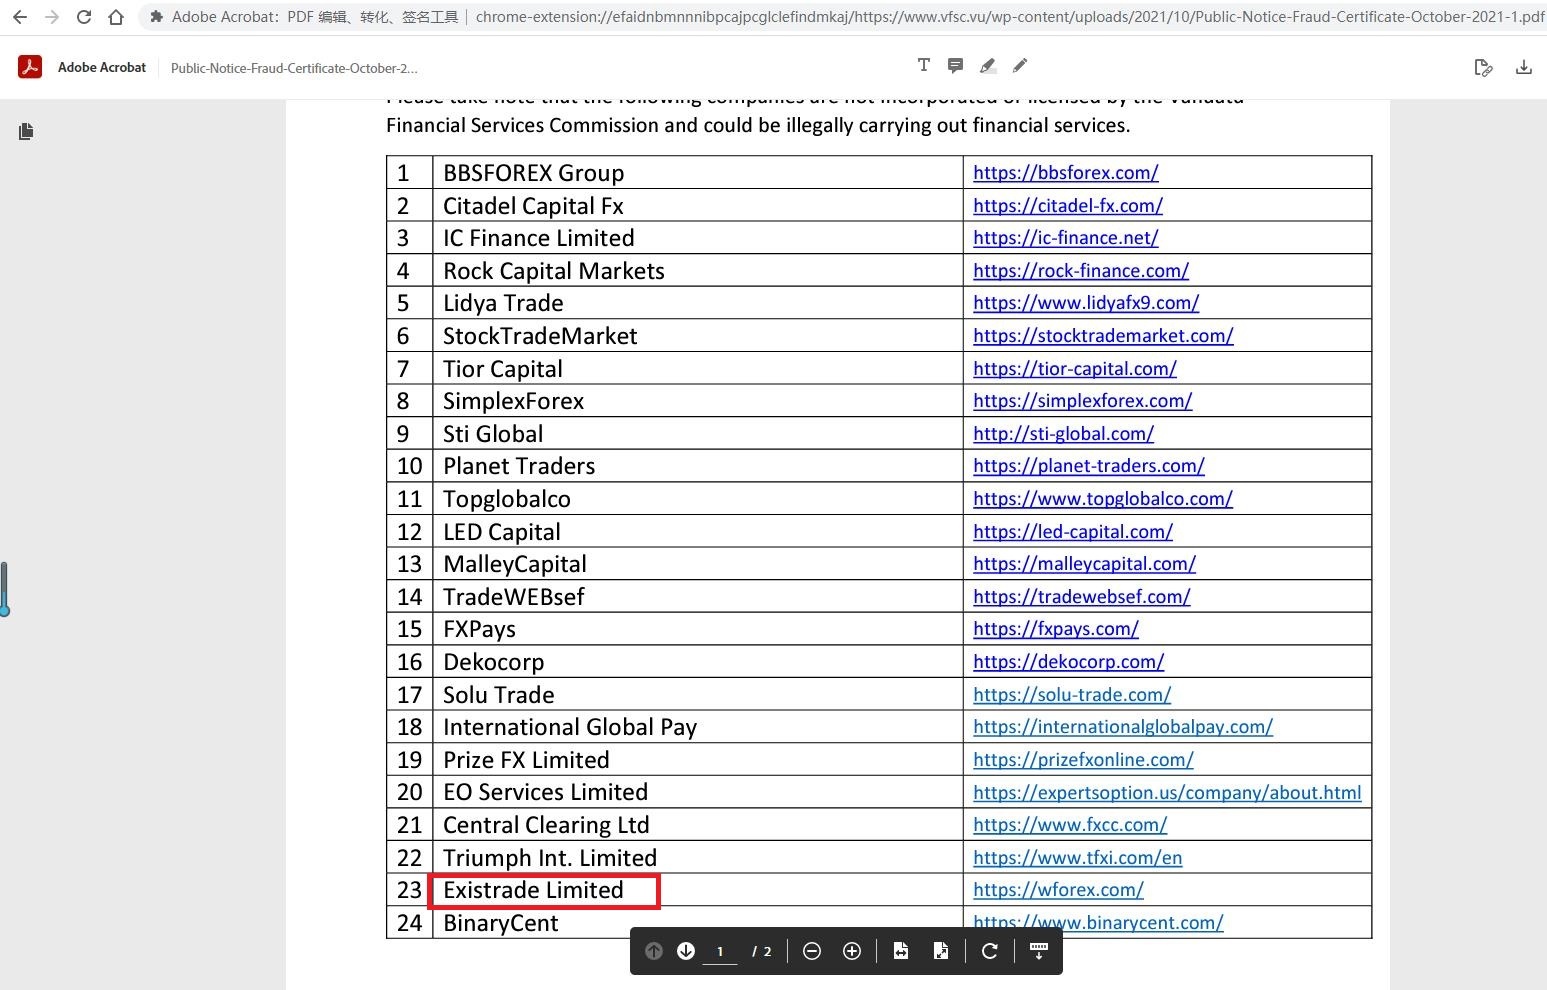The image size is (1547, 990).
Task: Click the browser reload button
Action: 84,17
